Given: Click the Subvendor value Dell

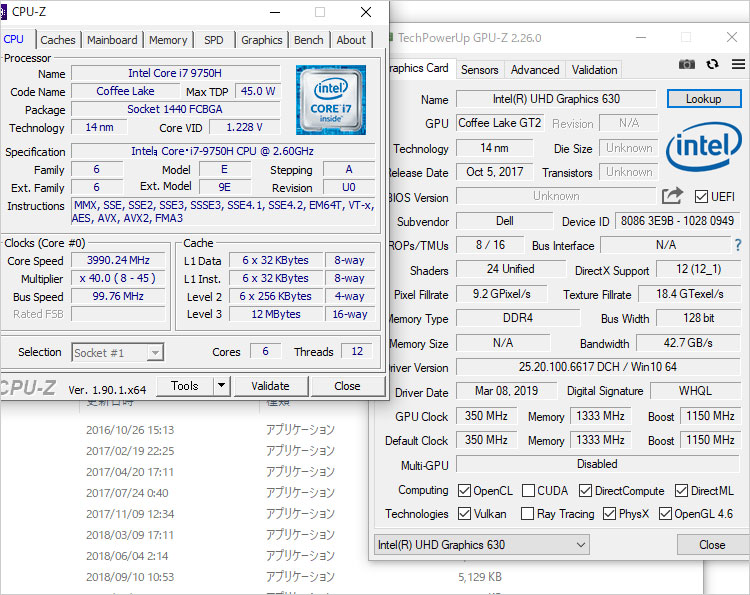Looking at the screenshot, I should (x=505, y=221).
